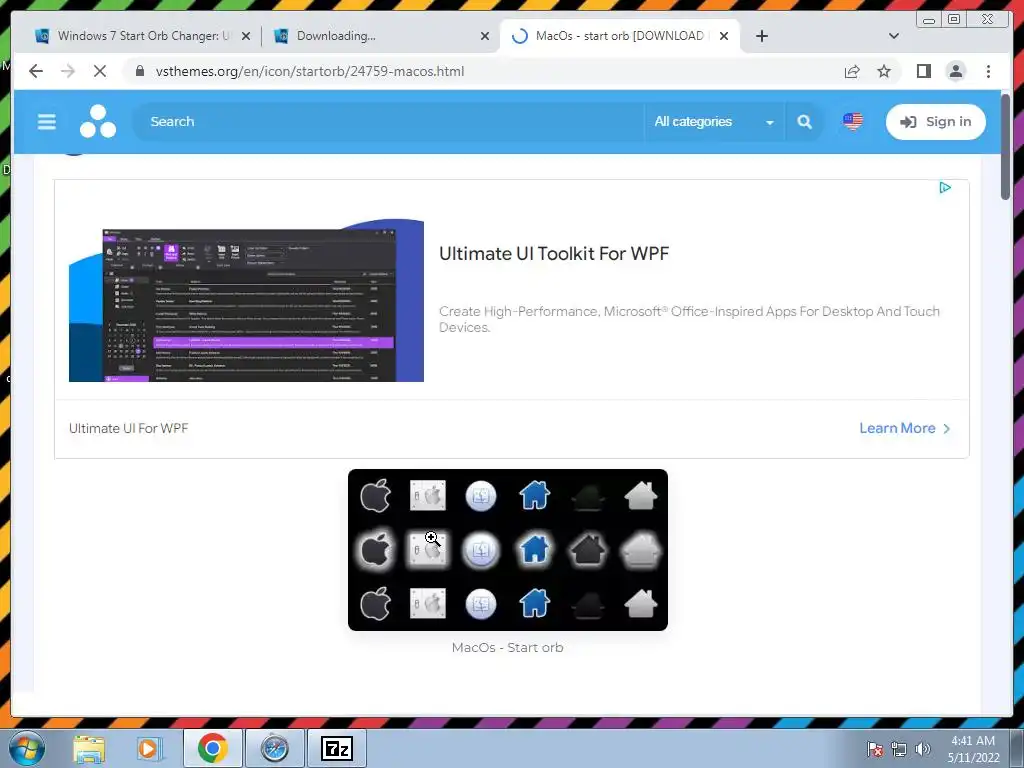Screen dimensions: 1024x768
Task: Click the Ultimate UI For WPF text
Action: pyautogui.click(x=129, y=428)
